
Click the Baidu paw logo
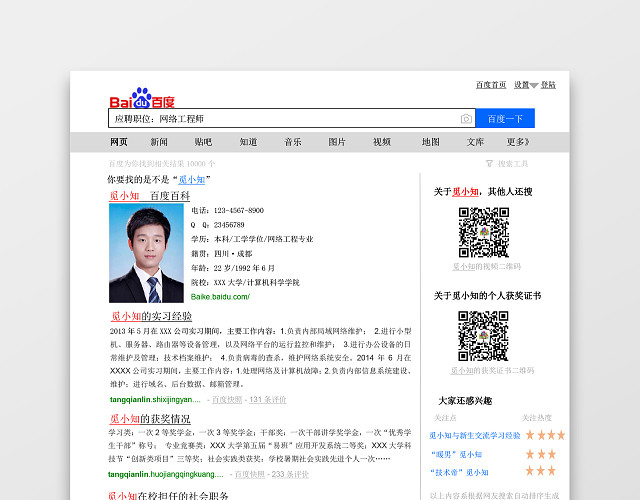pos(141,98)
